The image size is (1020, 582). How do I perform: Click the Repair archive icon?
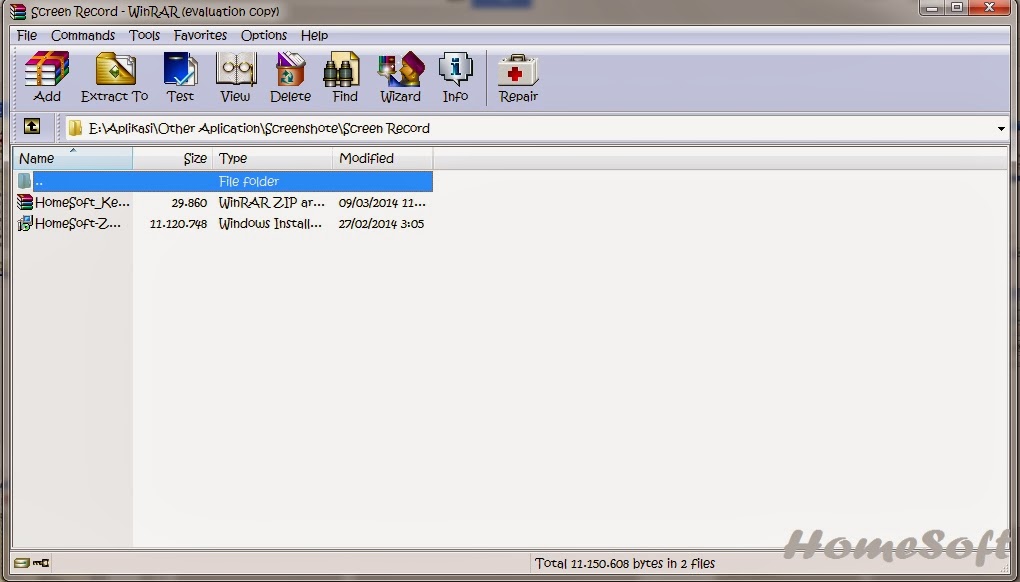[517, 75]
